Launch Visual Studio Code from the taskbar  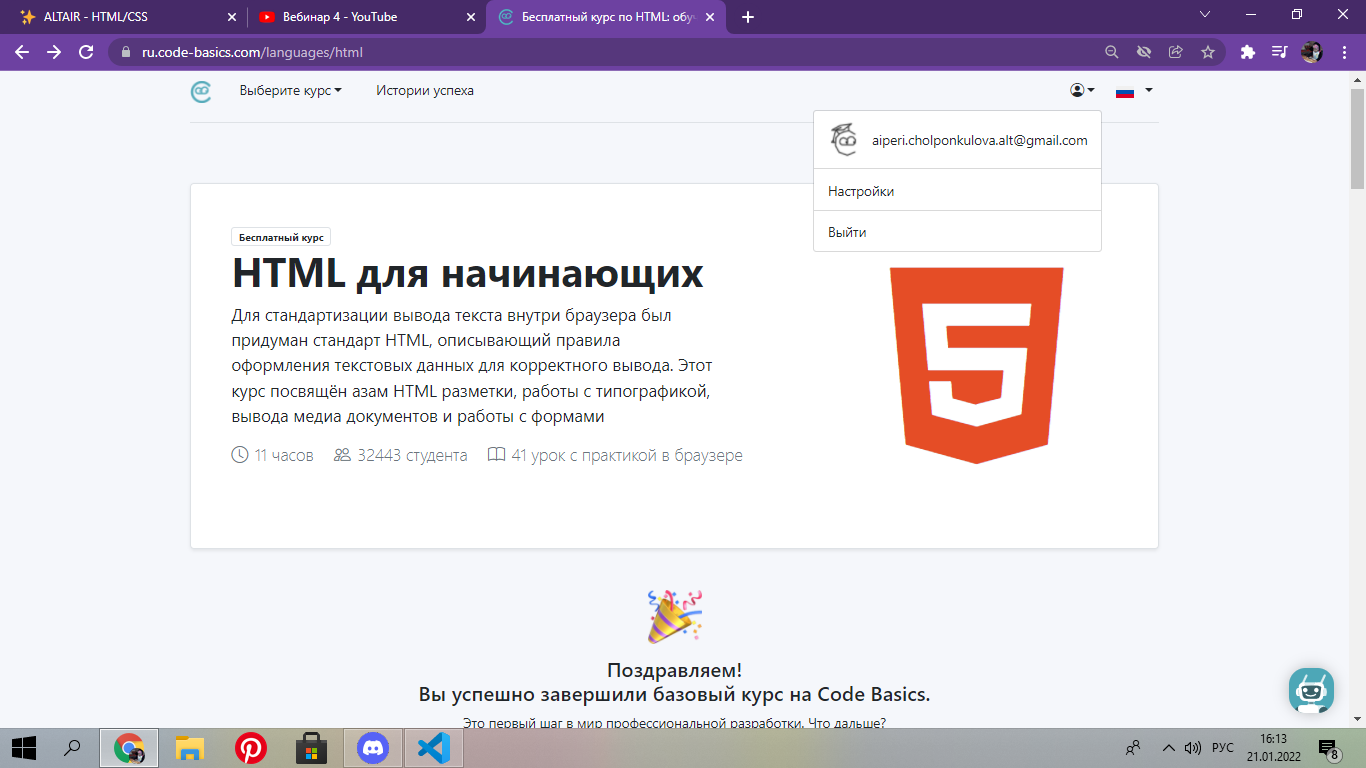pyautogui.click(x=434, y=747)
